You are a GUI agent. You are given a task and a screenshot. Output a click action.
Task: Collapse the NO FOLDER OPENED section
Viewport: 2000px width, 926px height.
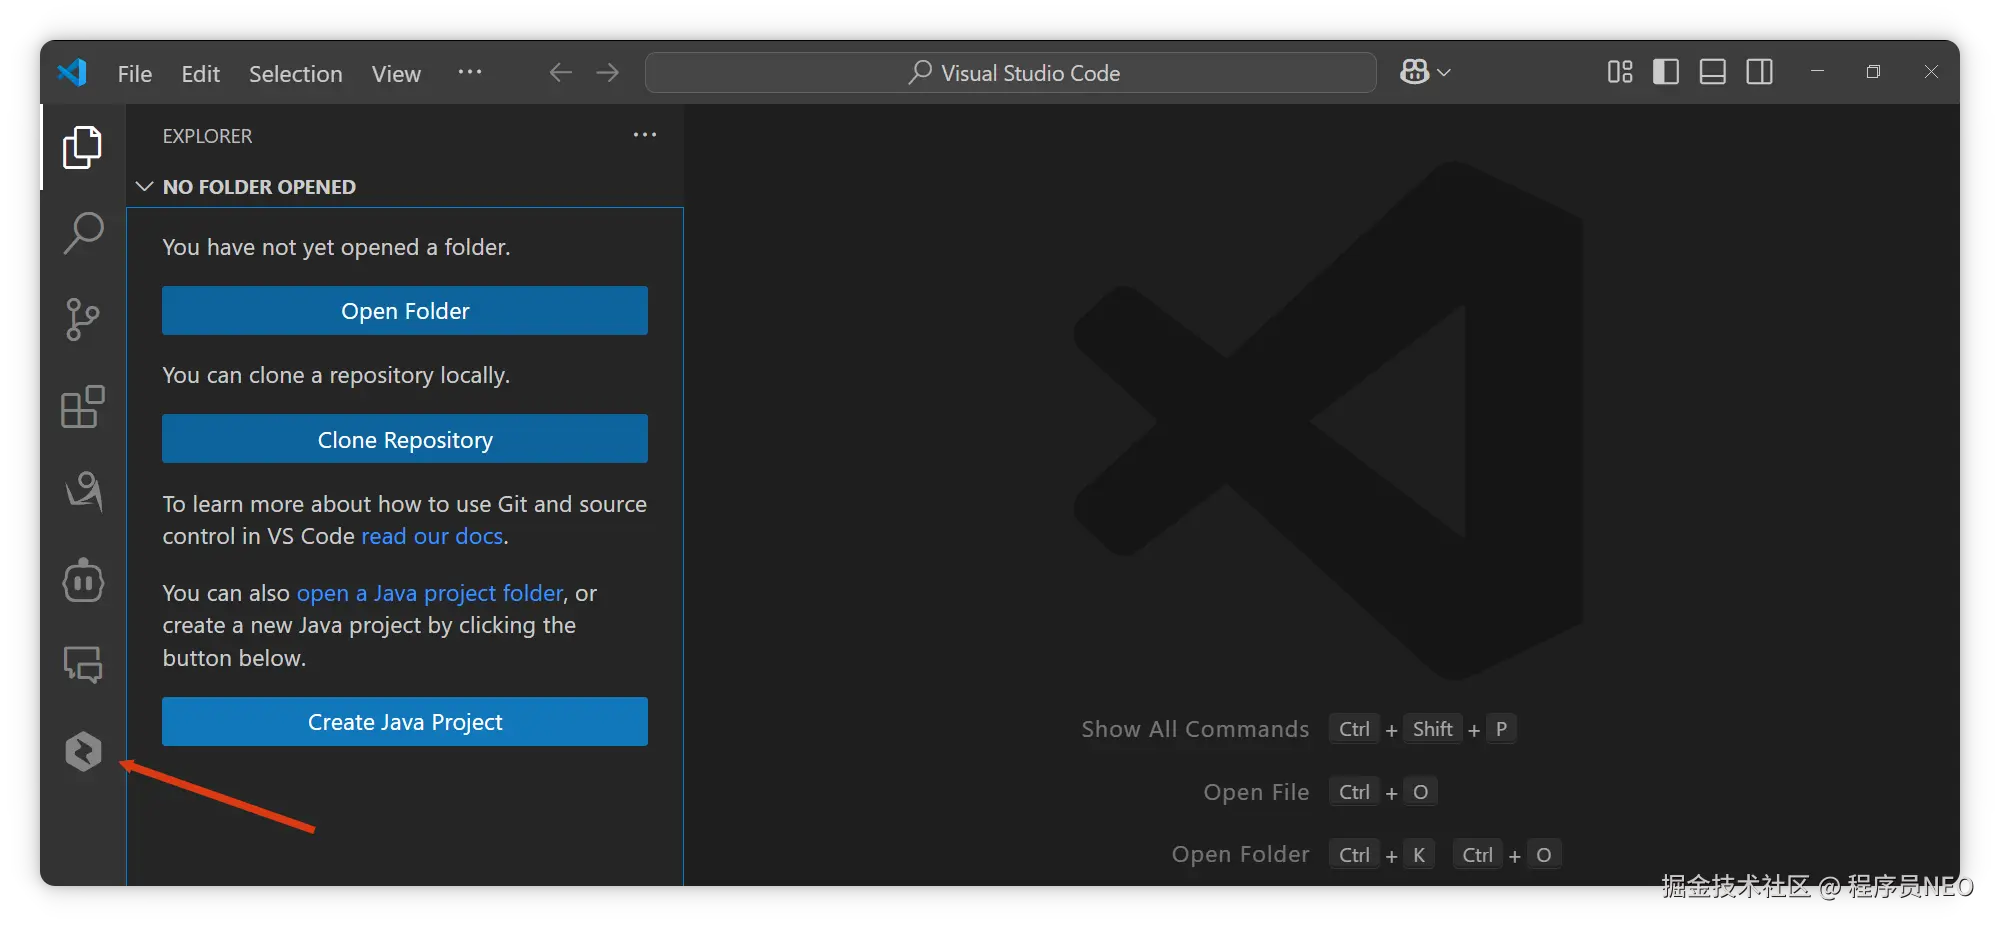pyautogui.click(x=145, y=186)
